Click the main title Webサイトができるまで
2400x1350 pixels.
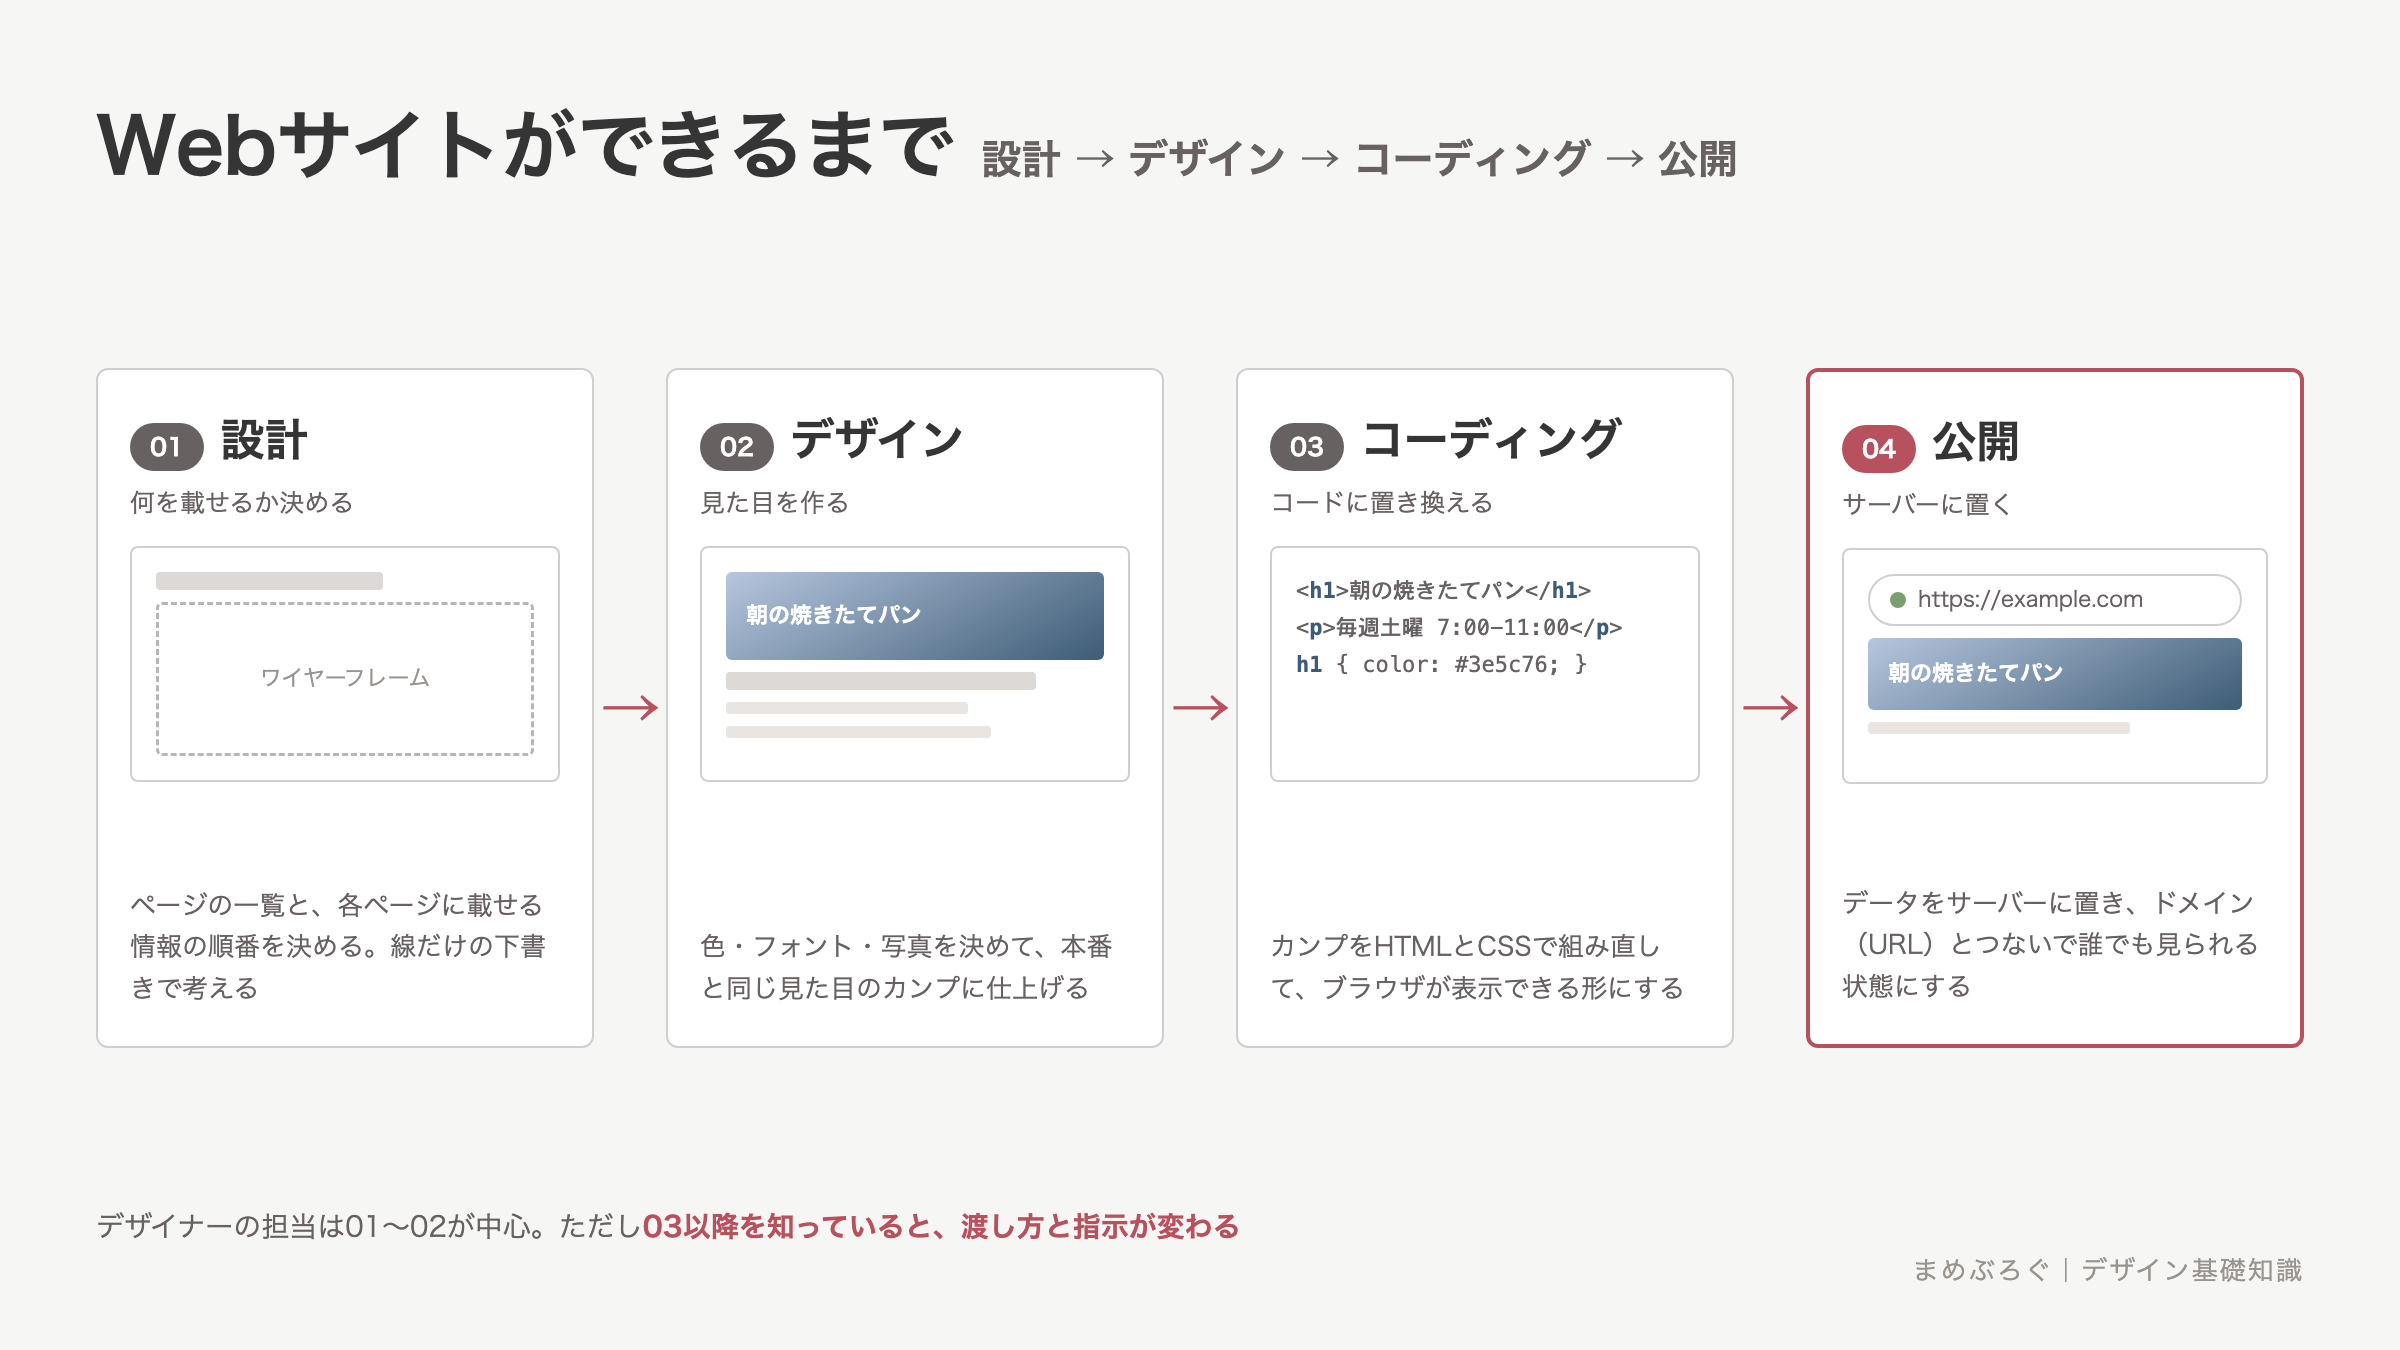click(x=525, y=146)
